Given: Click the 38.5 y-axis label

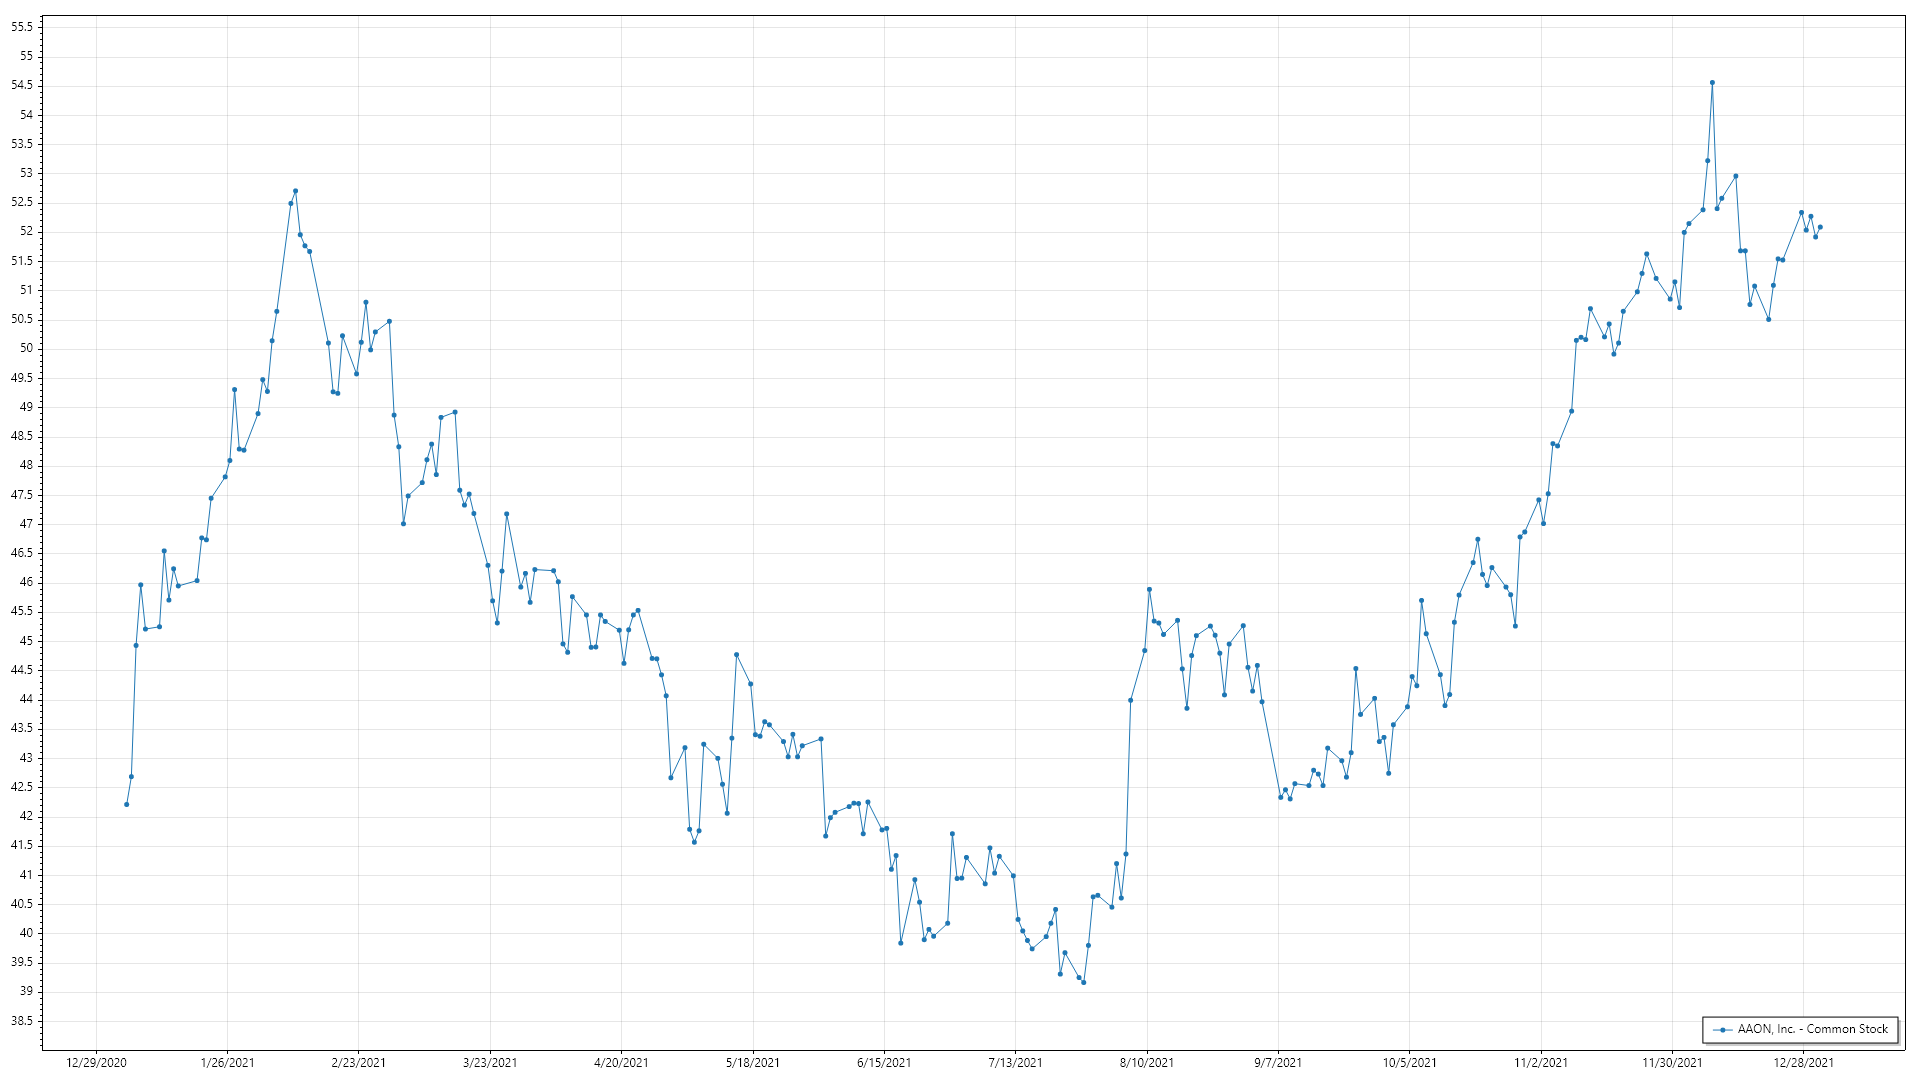Looking at the screenshot, I should 22,1021.
